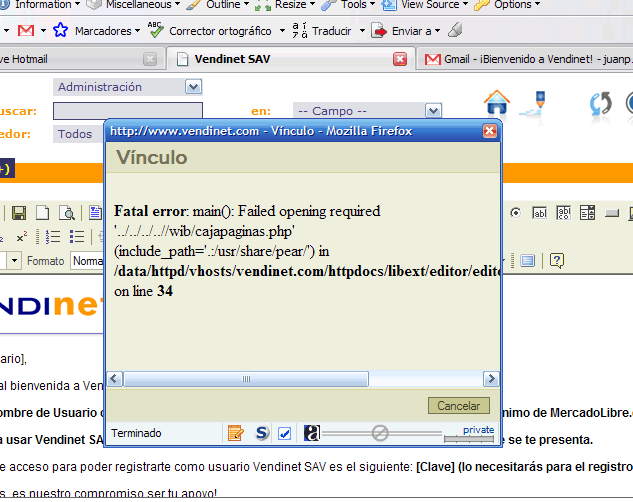
Task: Click the scroll left arrow in popup
Action: click(x=114, y=379)
